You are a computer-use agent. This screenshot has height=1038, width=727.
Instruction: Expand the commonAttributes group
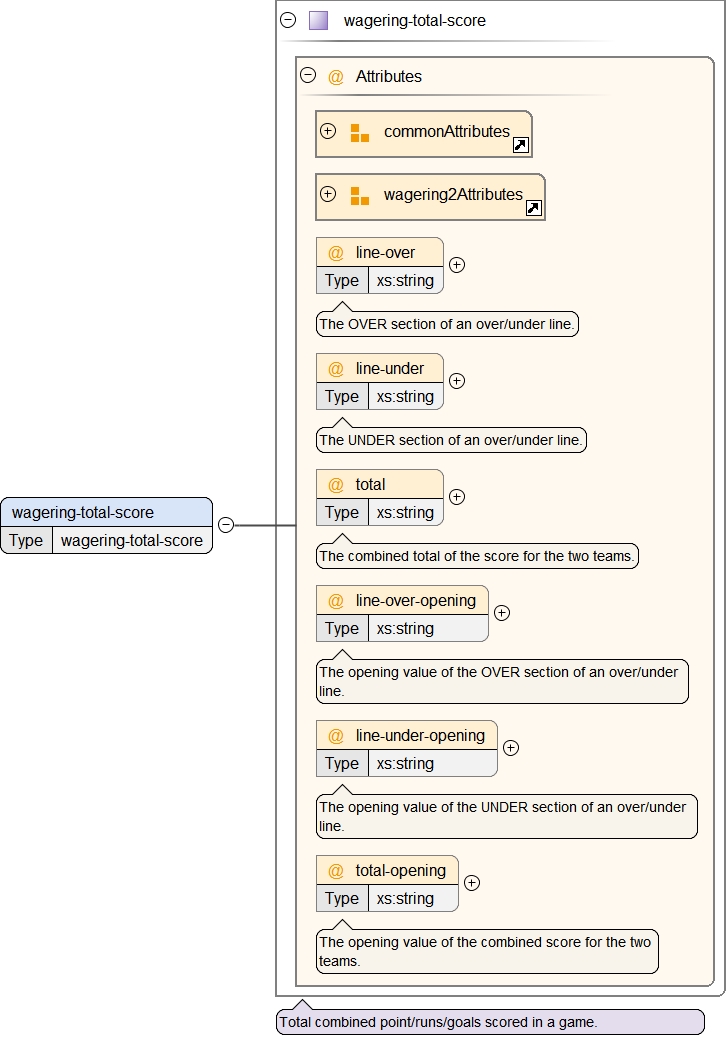(x=328, y=131)
